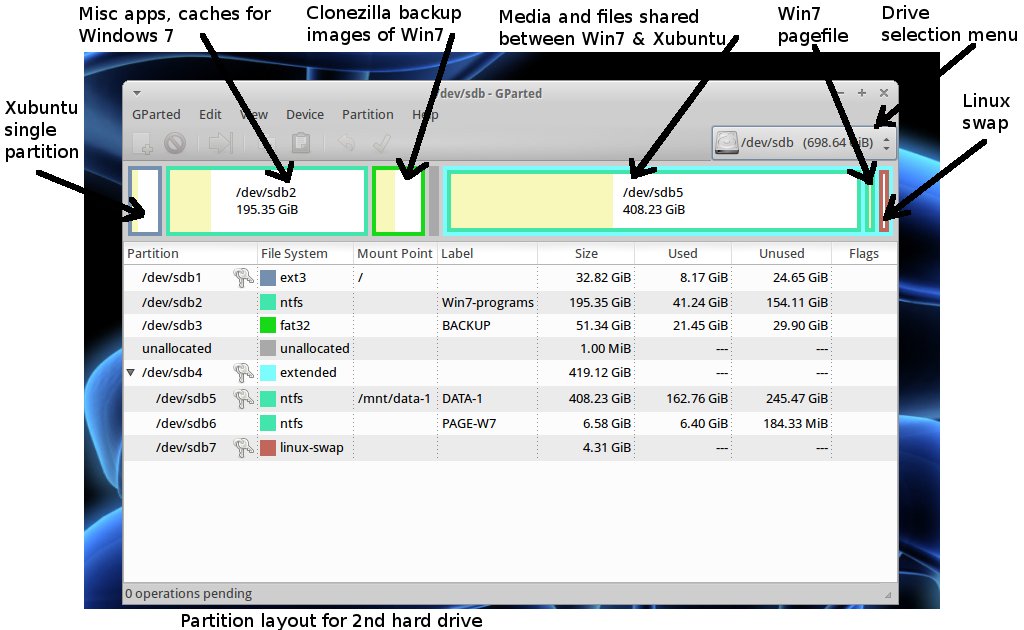Select the /dev/sdb5 408.23 GiB graphic block
1024x630 pixels.
tap(653, 201)
